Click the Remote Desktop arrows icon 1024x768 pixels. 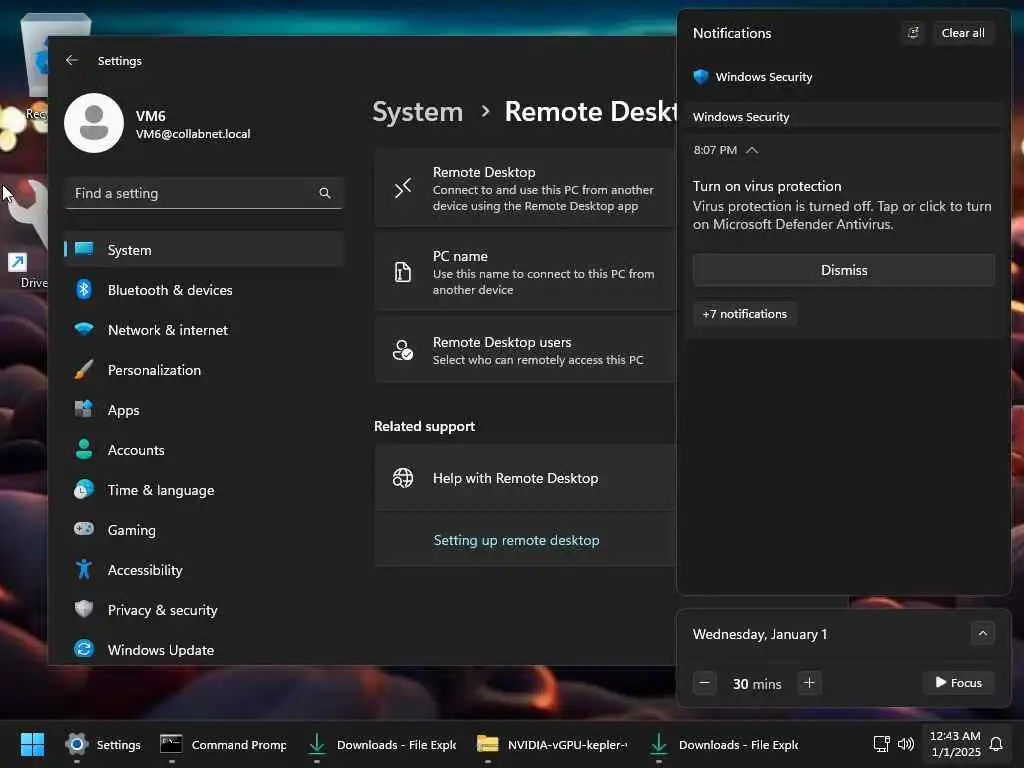coord(403,188)
